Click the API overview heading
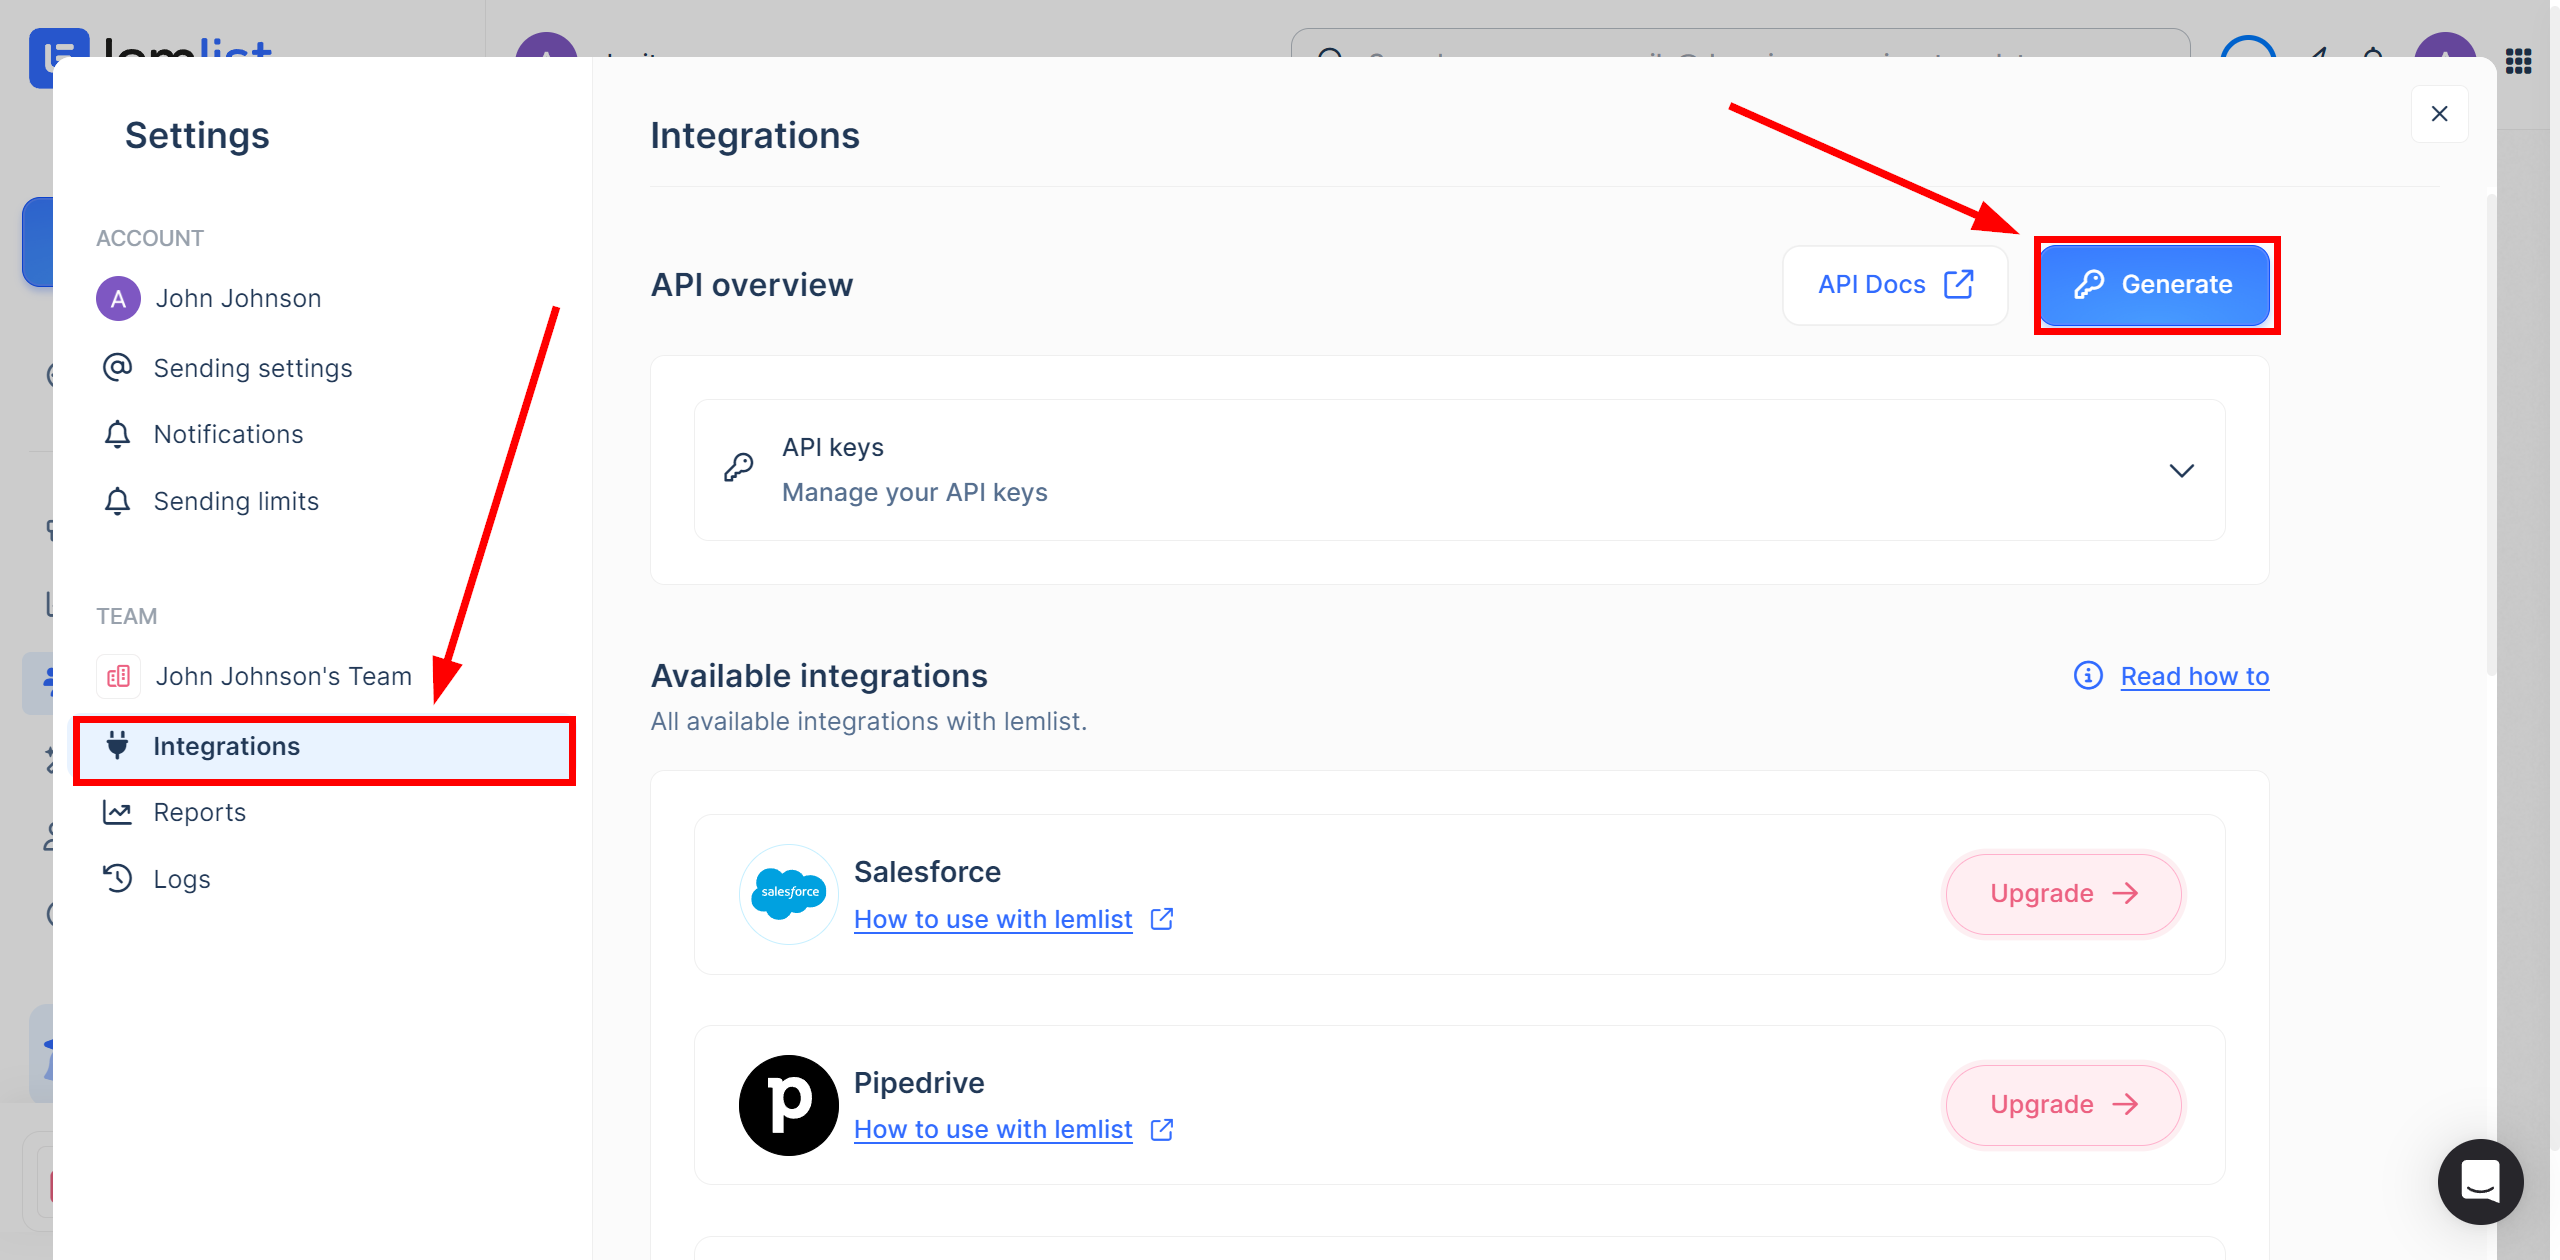Image resolution: width=2560 pixels, height=1260 pixels. [752, 285]
